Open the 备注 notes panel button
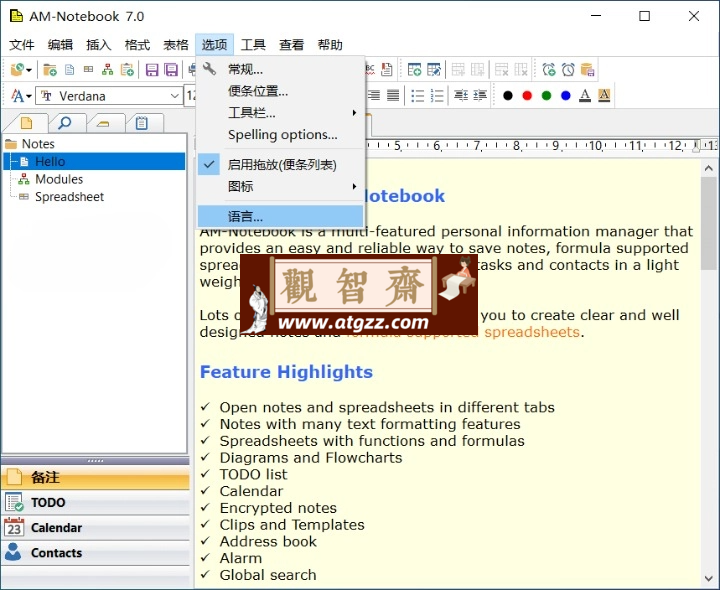 [95, 477]
